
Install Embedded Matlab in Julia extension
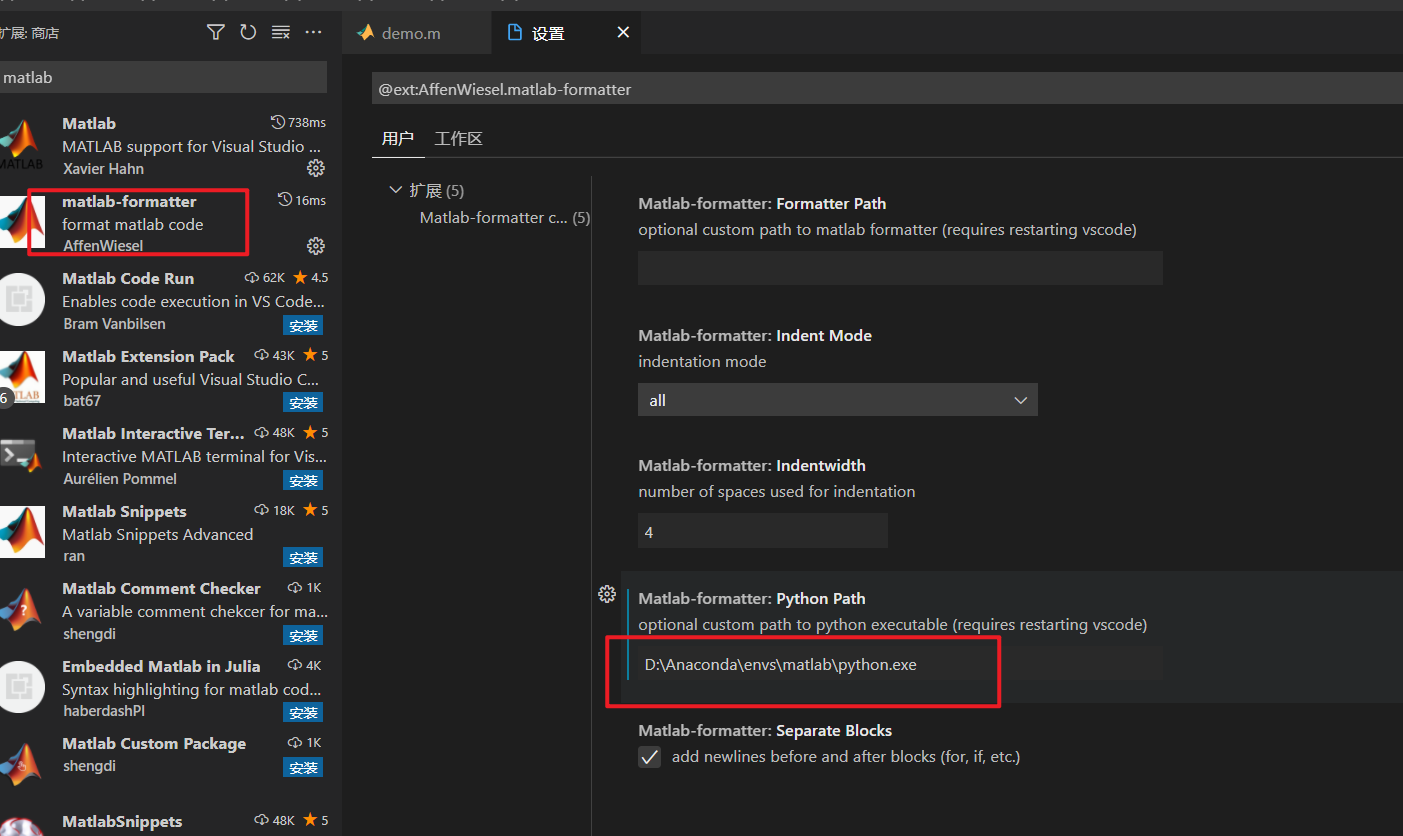(x=303, y=713)
